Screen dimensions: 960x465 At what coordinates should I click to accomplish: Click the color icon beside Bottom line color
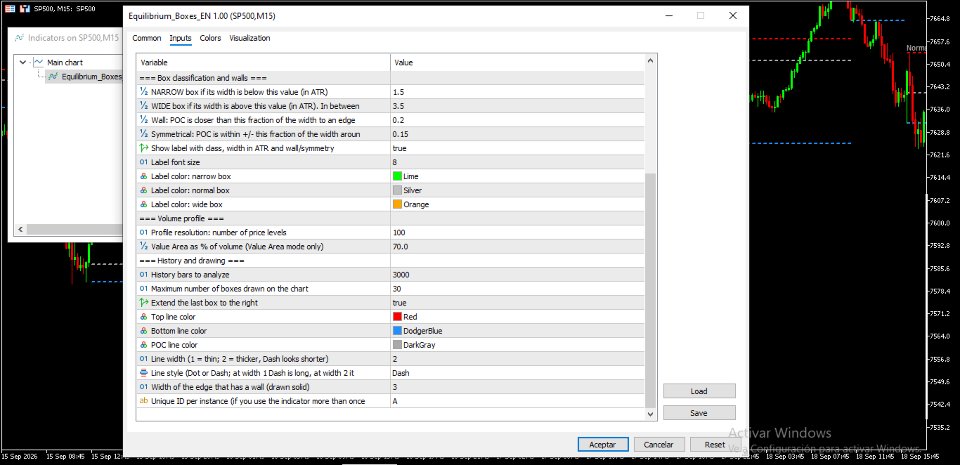click(144, 331)
